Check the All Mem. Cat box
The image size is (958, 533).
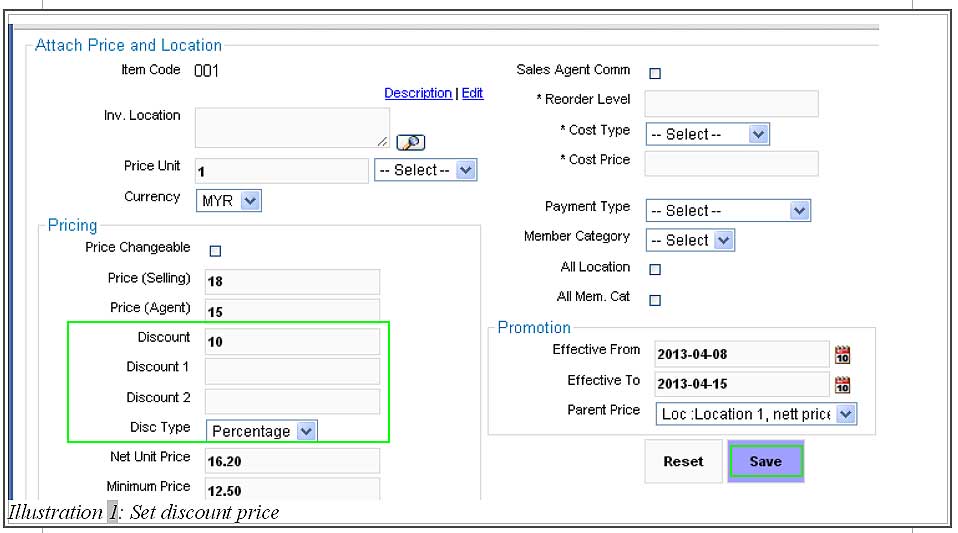(x=655, y=300)
